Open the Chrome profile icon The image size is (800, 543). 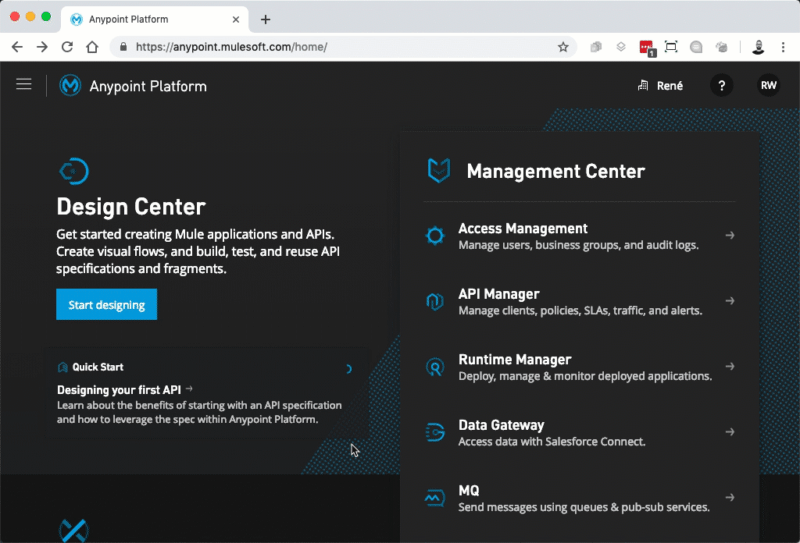[758, 47]
